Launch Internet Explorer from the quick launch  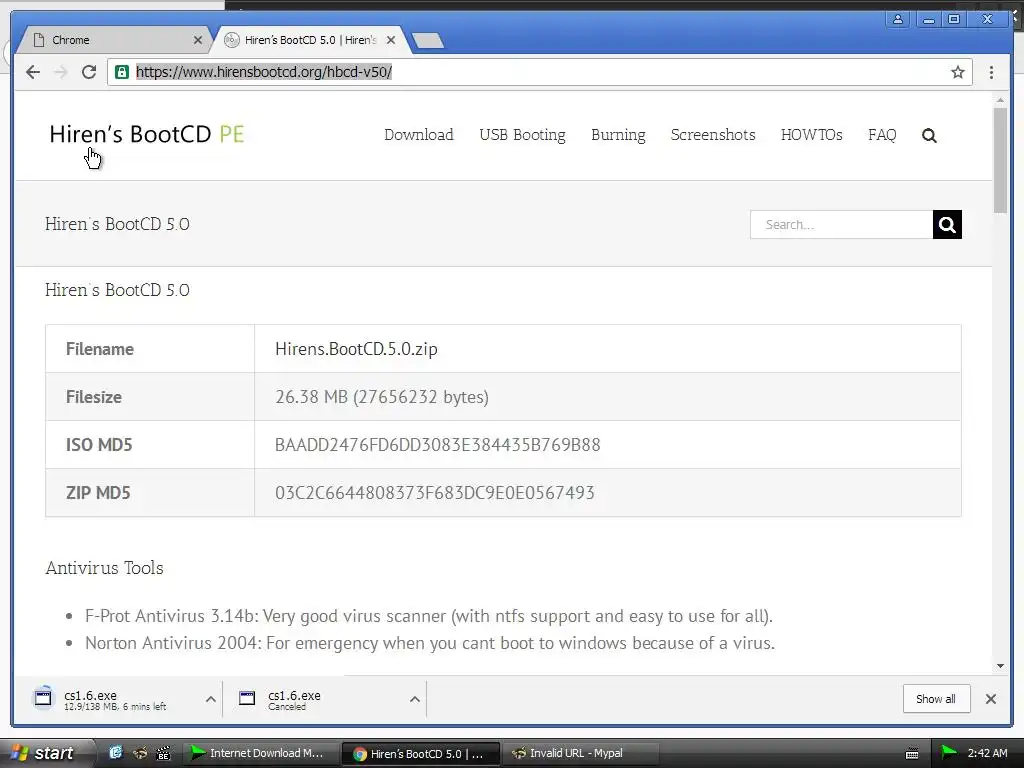coord(115,753)
